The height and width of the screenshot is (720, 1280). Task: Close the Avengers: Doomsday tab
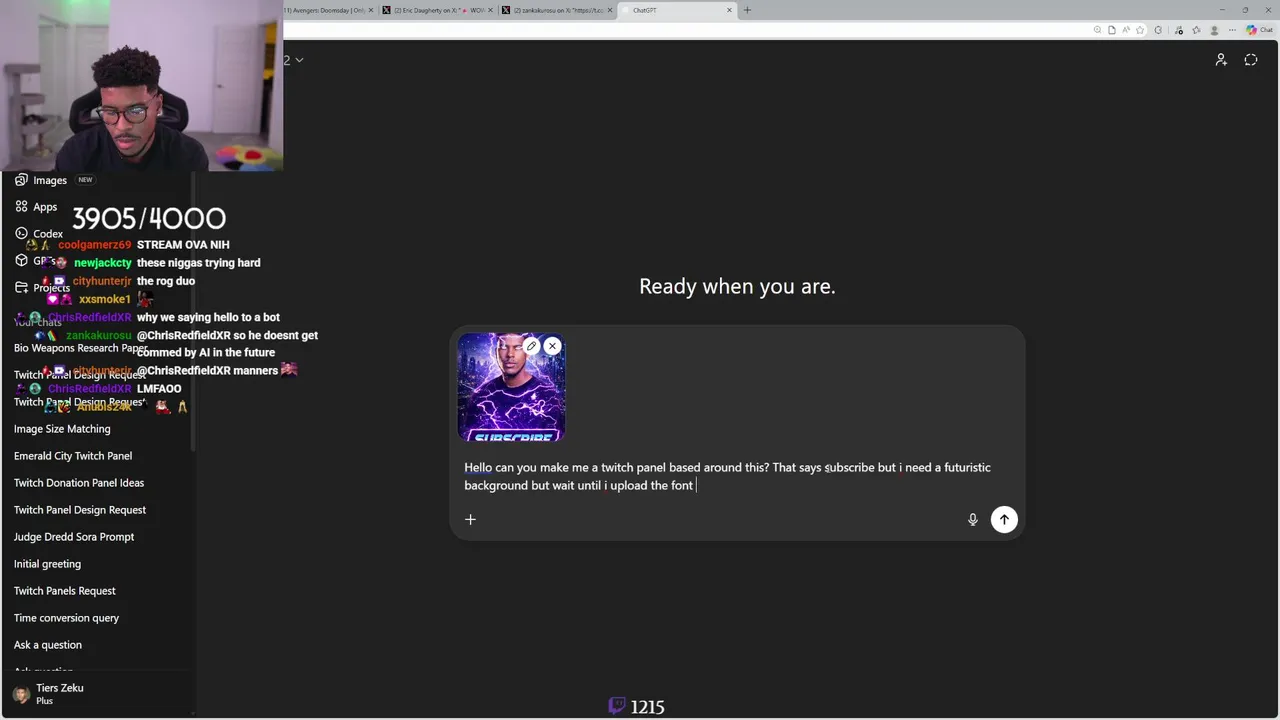[x=371, y=10]
